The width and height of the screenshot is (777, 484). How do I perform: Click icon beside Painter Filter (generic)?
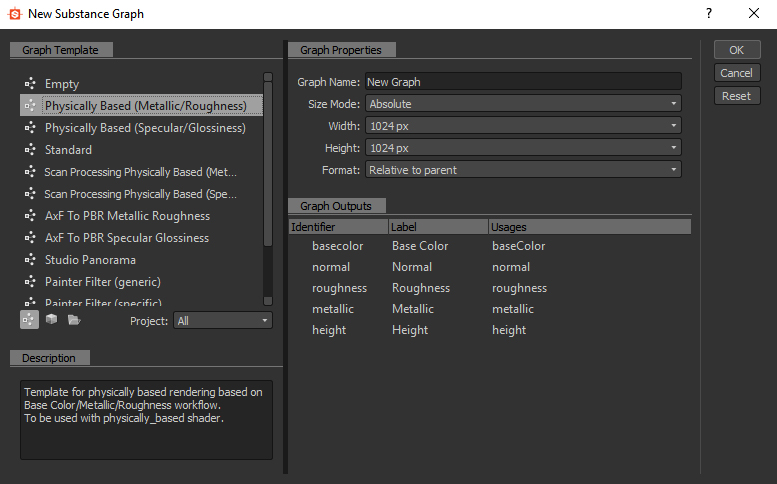[x=30, y=282]
